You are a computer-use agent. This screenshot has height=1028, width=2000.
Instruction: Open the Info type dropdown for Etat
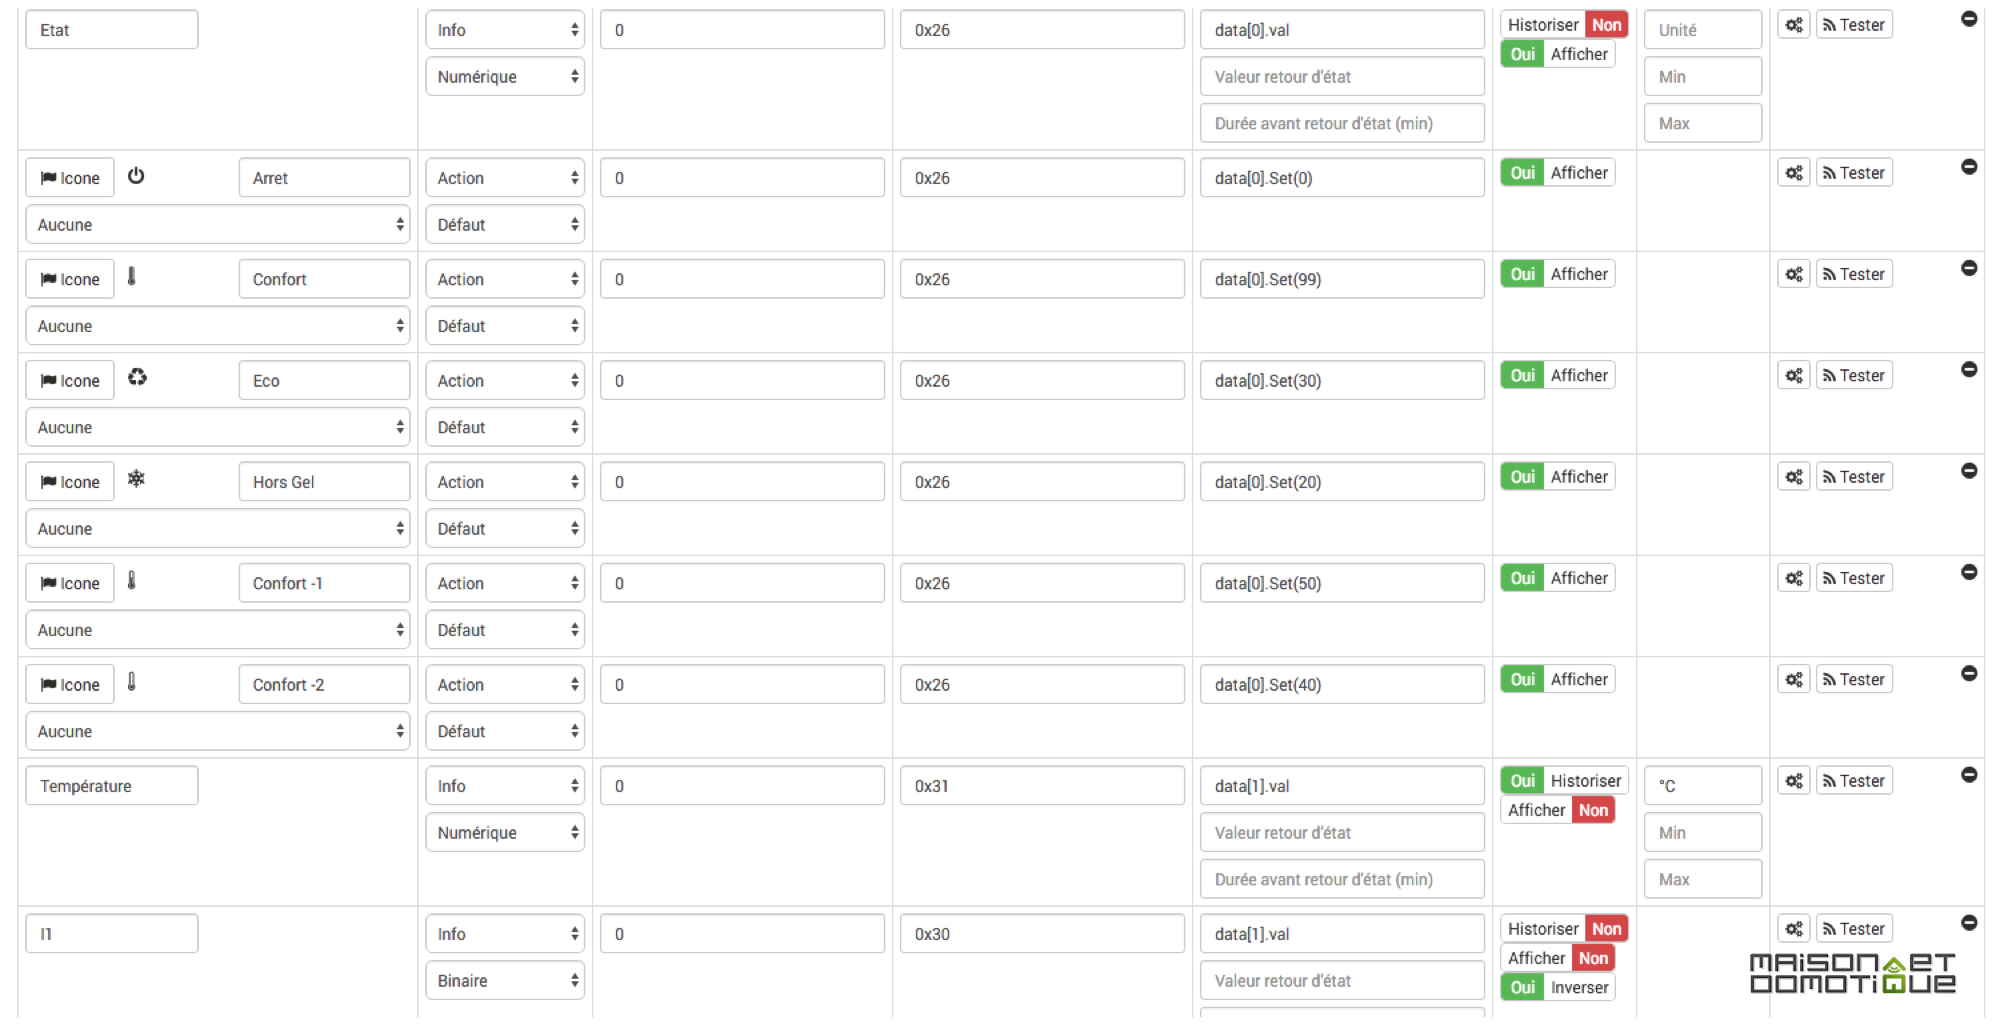505,30
